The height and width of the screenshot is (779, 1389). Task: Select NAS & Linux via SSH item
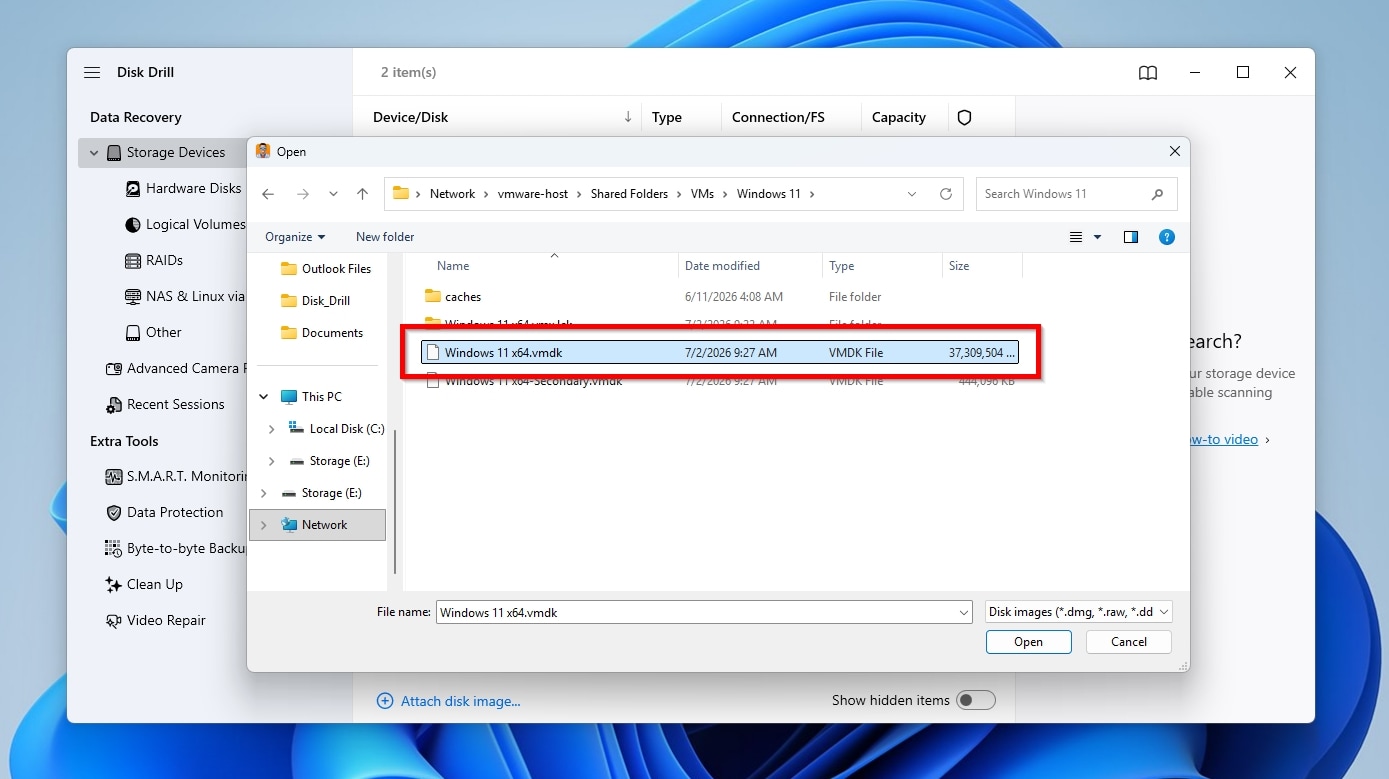pos(185,296)
